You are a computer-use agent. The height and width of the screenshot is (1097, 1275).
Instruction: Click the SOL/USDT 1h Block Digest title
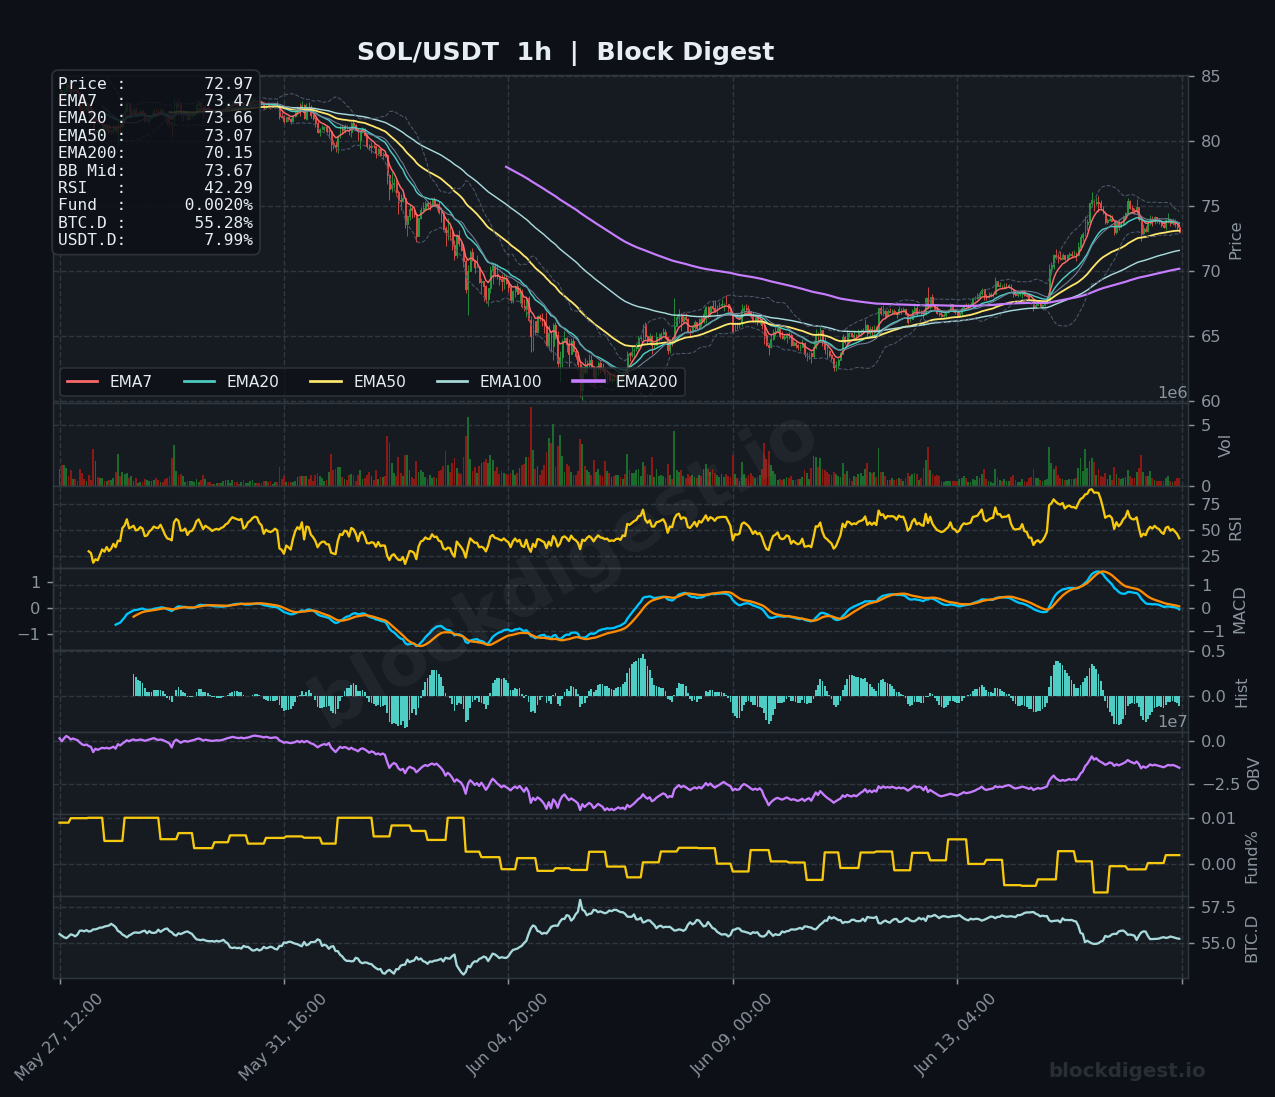[x=565, y=52]
